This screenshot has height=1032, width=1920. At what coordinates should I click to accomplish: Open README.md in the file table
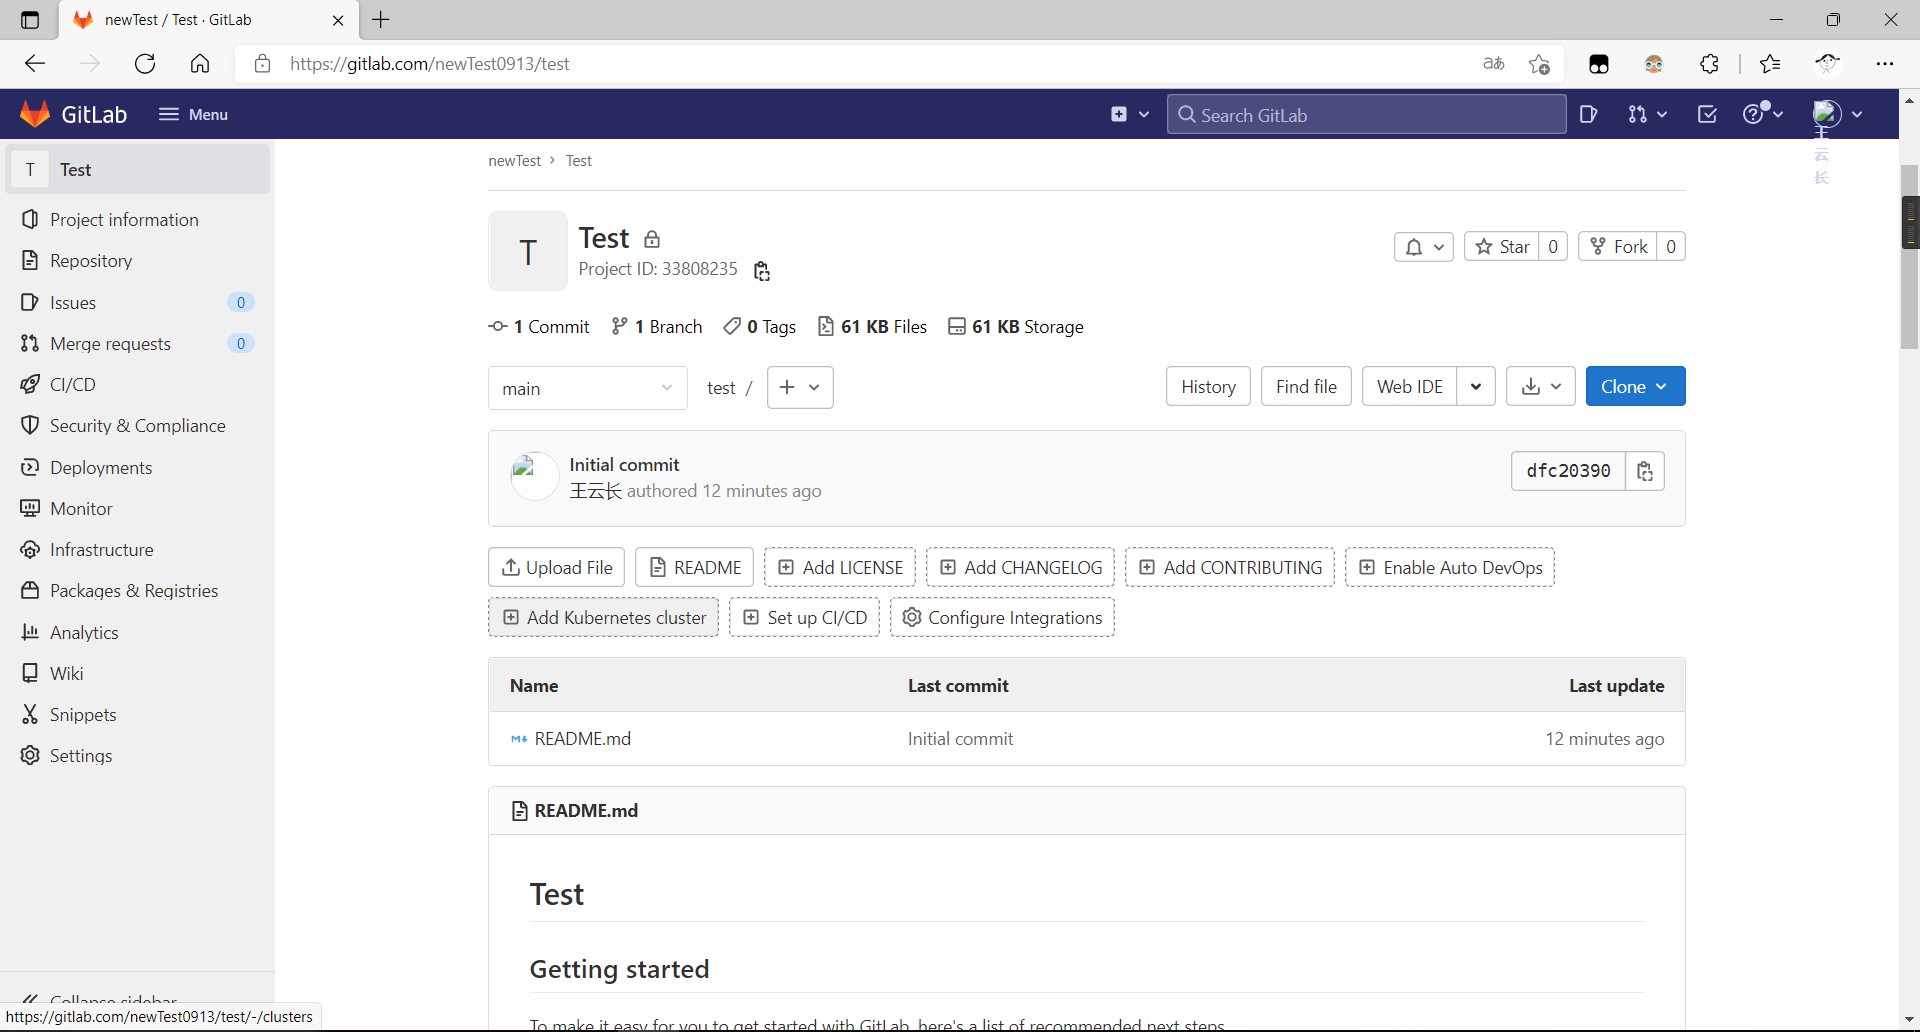tap(583, 739)
